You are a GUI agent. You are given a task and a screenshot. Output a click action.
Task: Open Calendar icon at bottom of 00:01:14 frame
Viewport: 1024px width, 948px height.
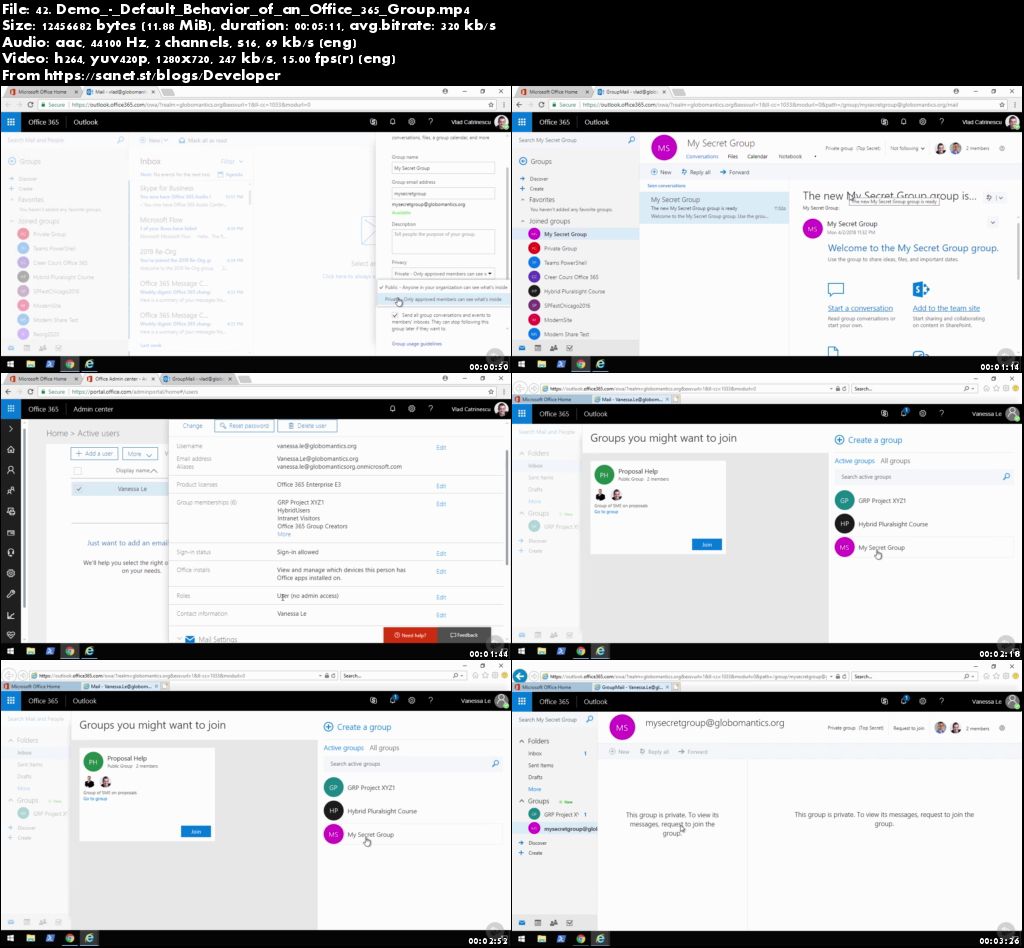(x=538, y=348)
